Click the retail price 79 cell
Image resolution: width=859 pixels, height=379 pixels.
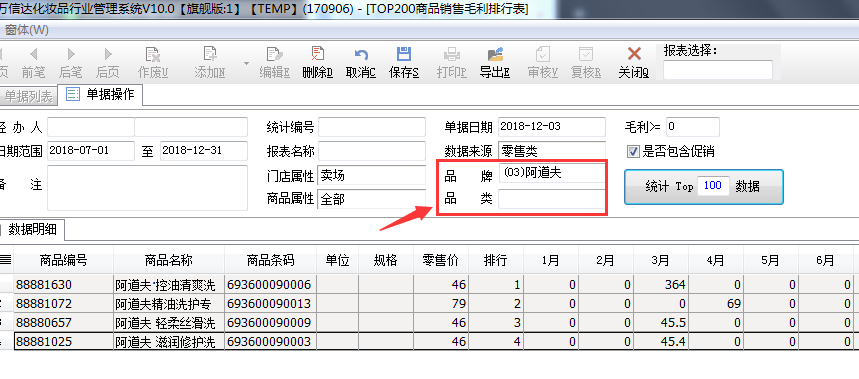coord(441,303)
